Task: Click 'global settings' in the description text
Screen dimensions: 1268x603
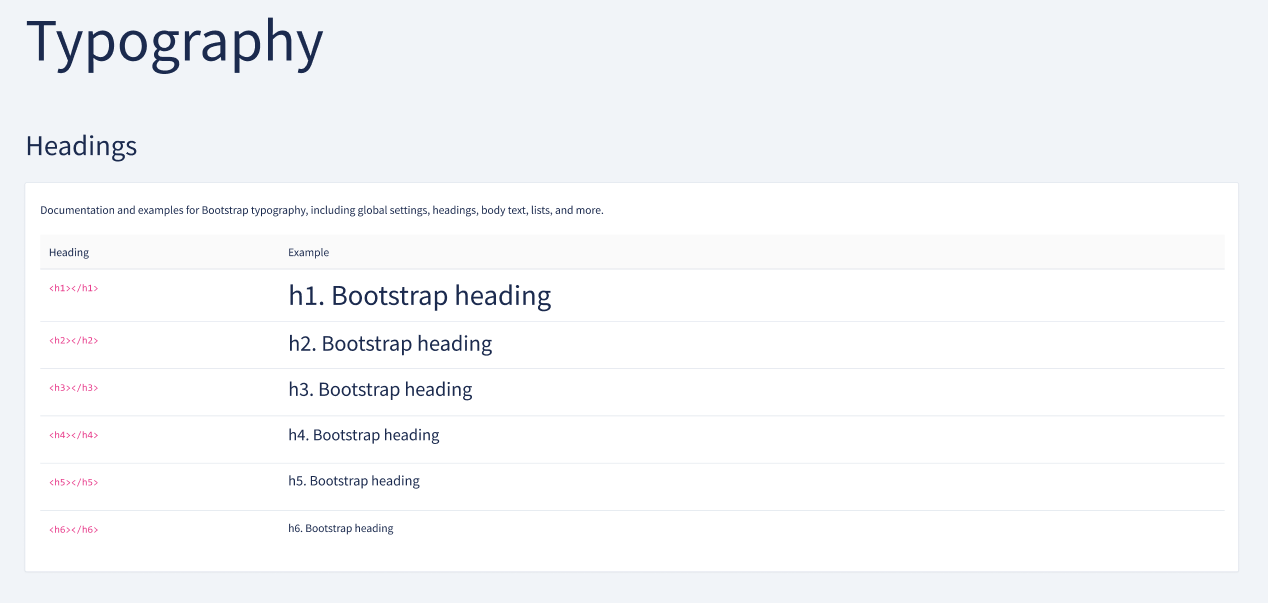Action: [x=392, y=211]
